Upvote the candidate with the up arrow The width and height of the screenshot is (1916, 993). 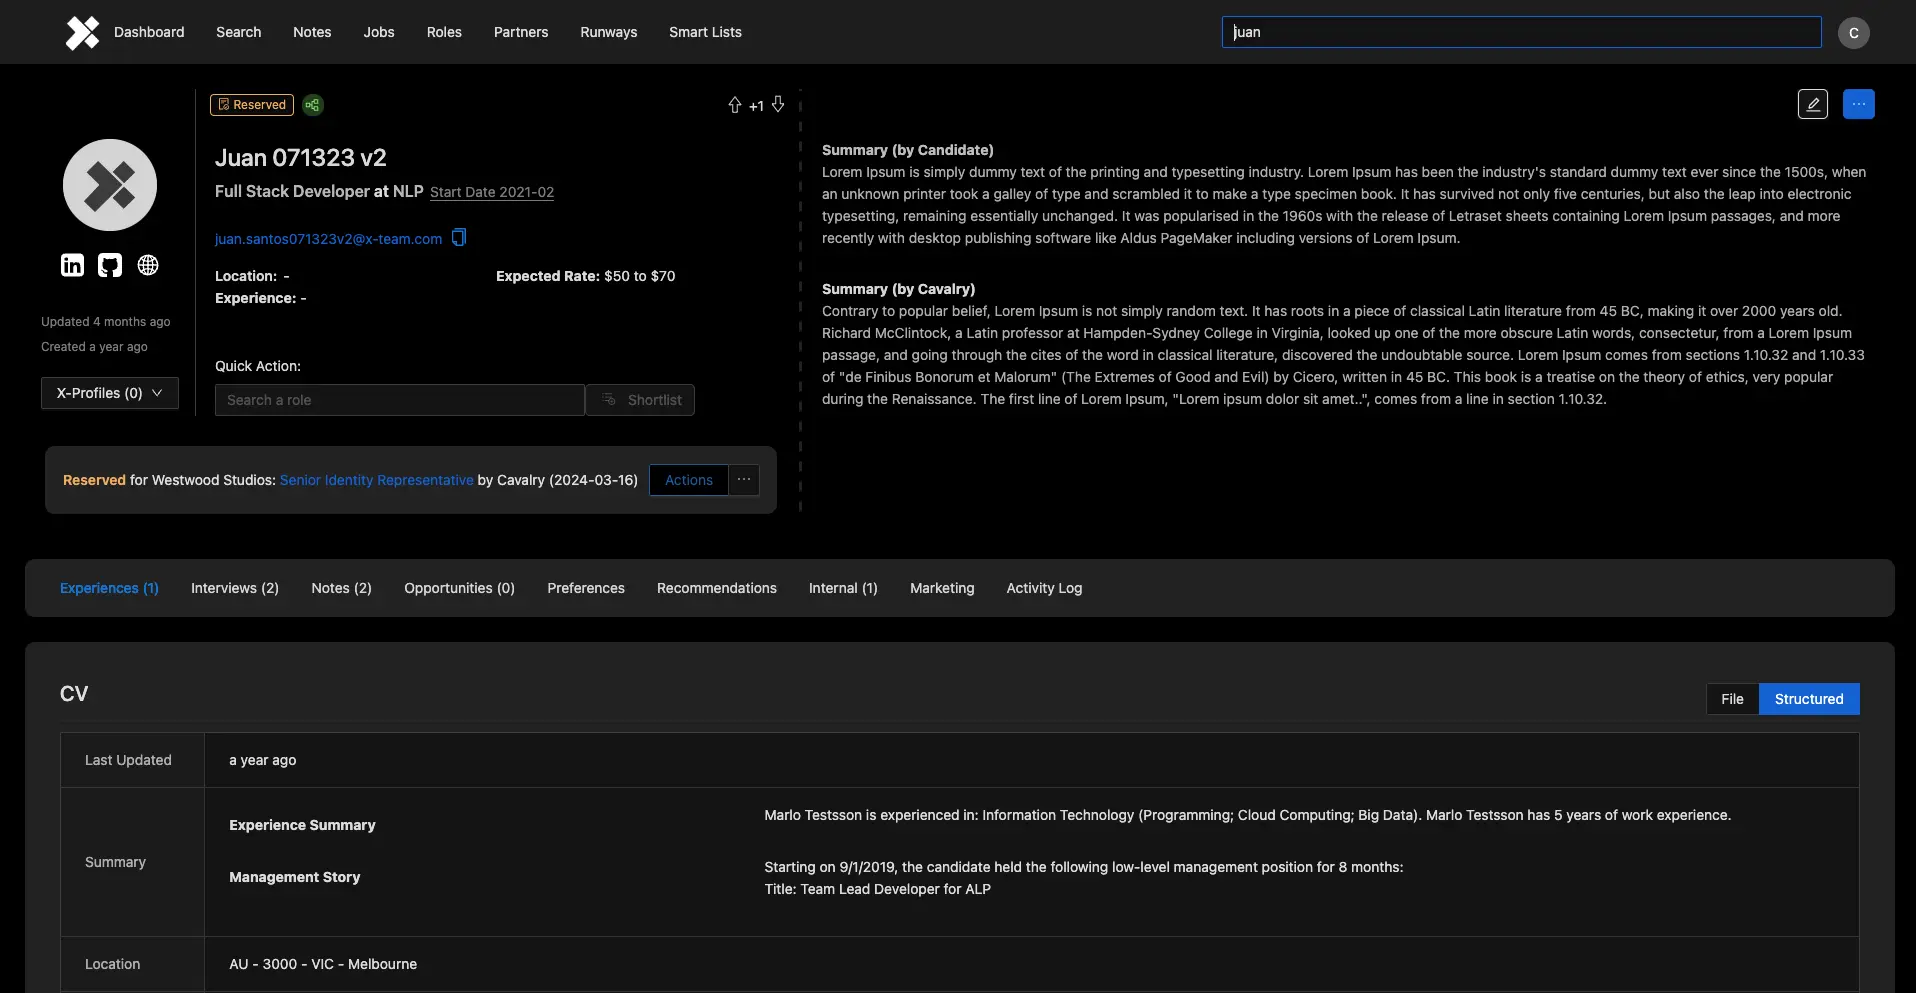point(734,105)
